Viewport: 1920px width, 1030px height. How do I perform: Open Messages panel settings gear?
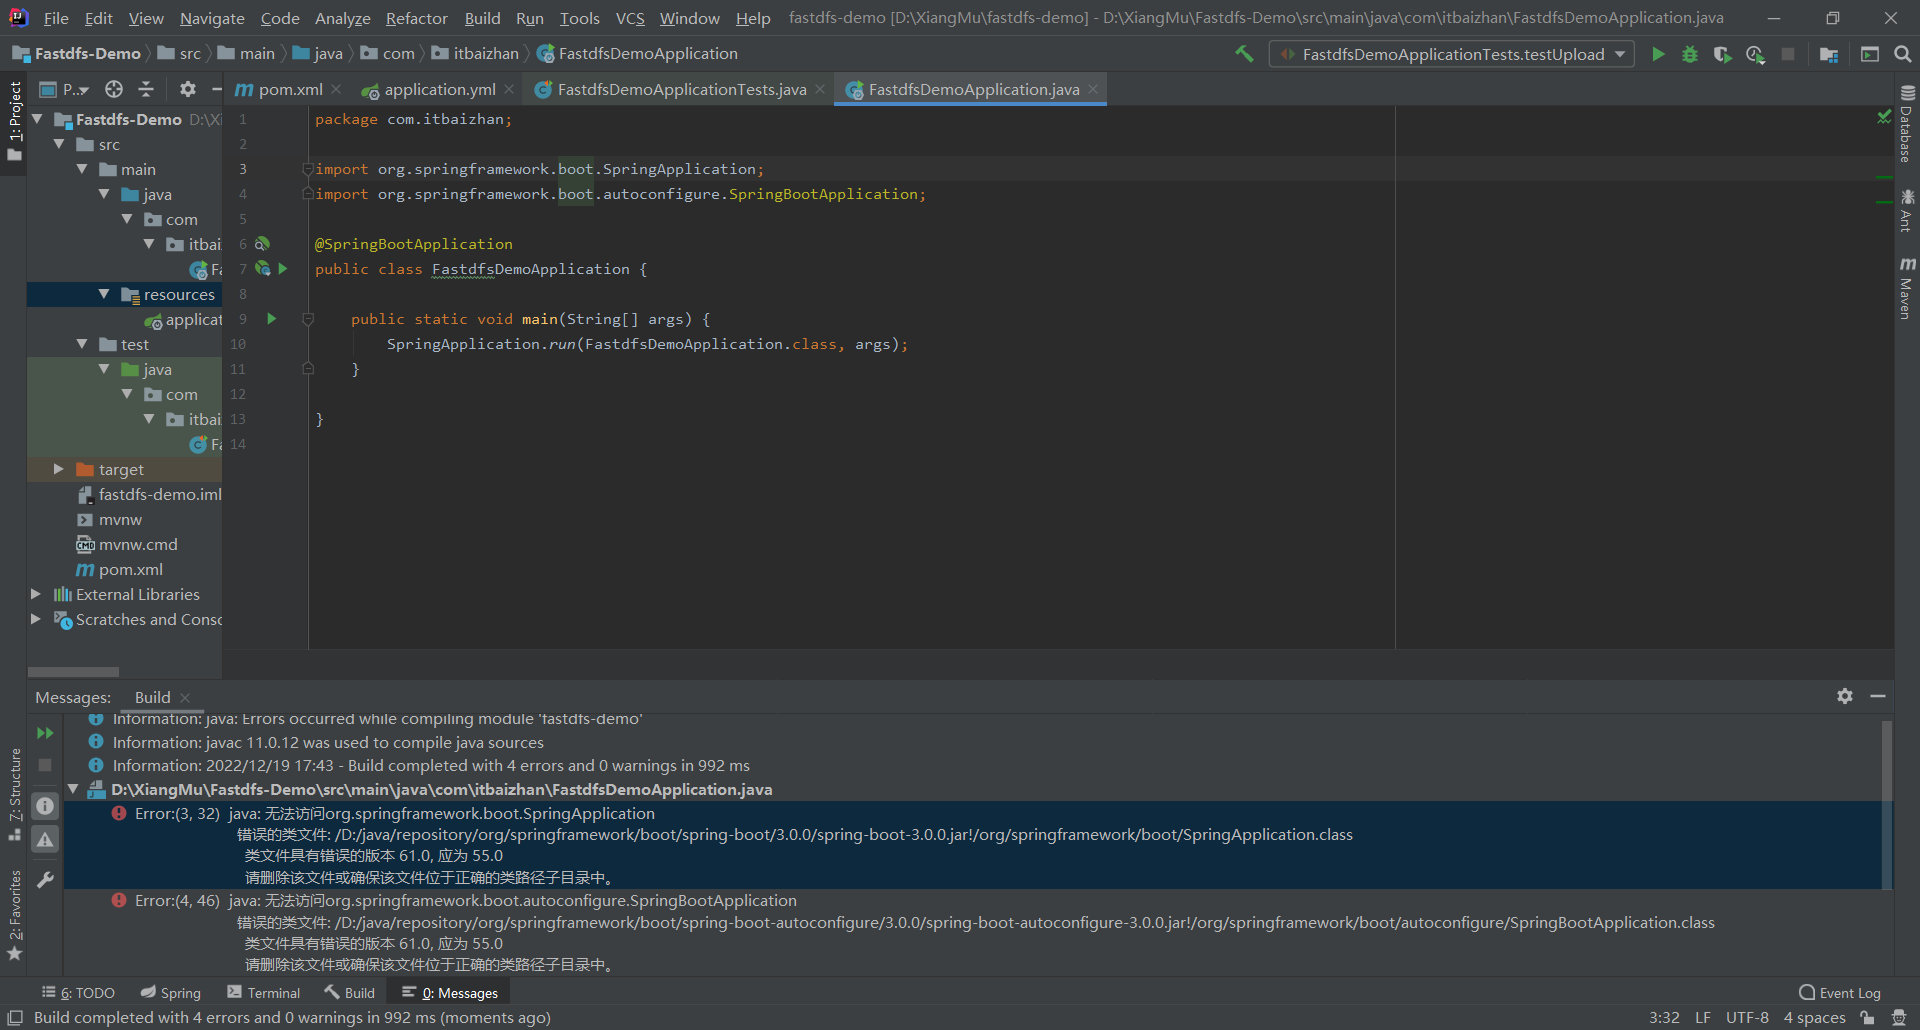click(x=1845, y=696)
